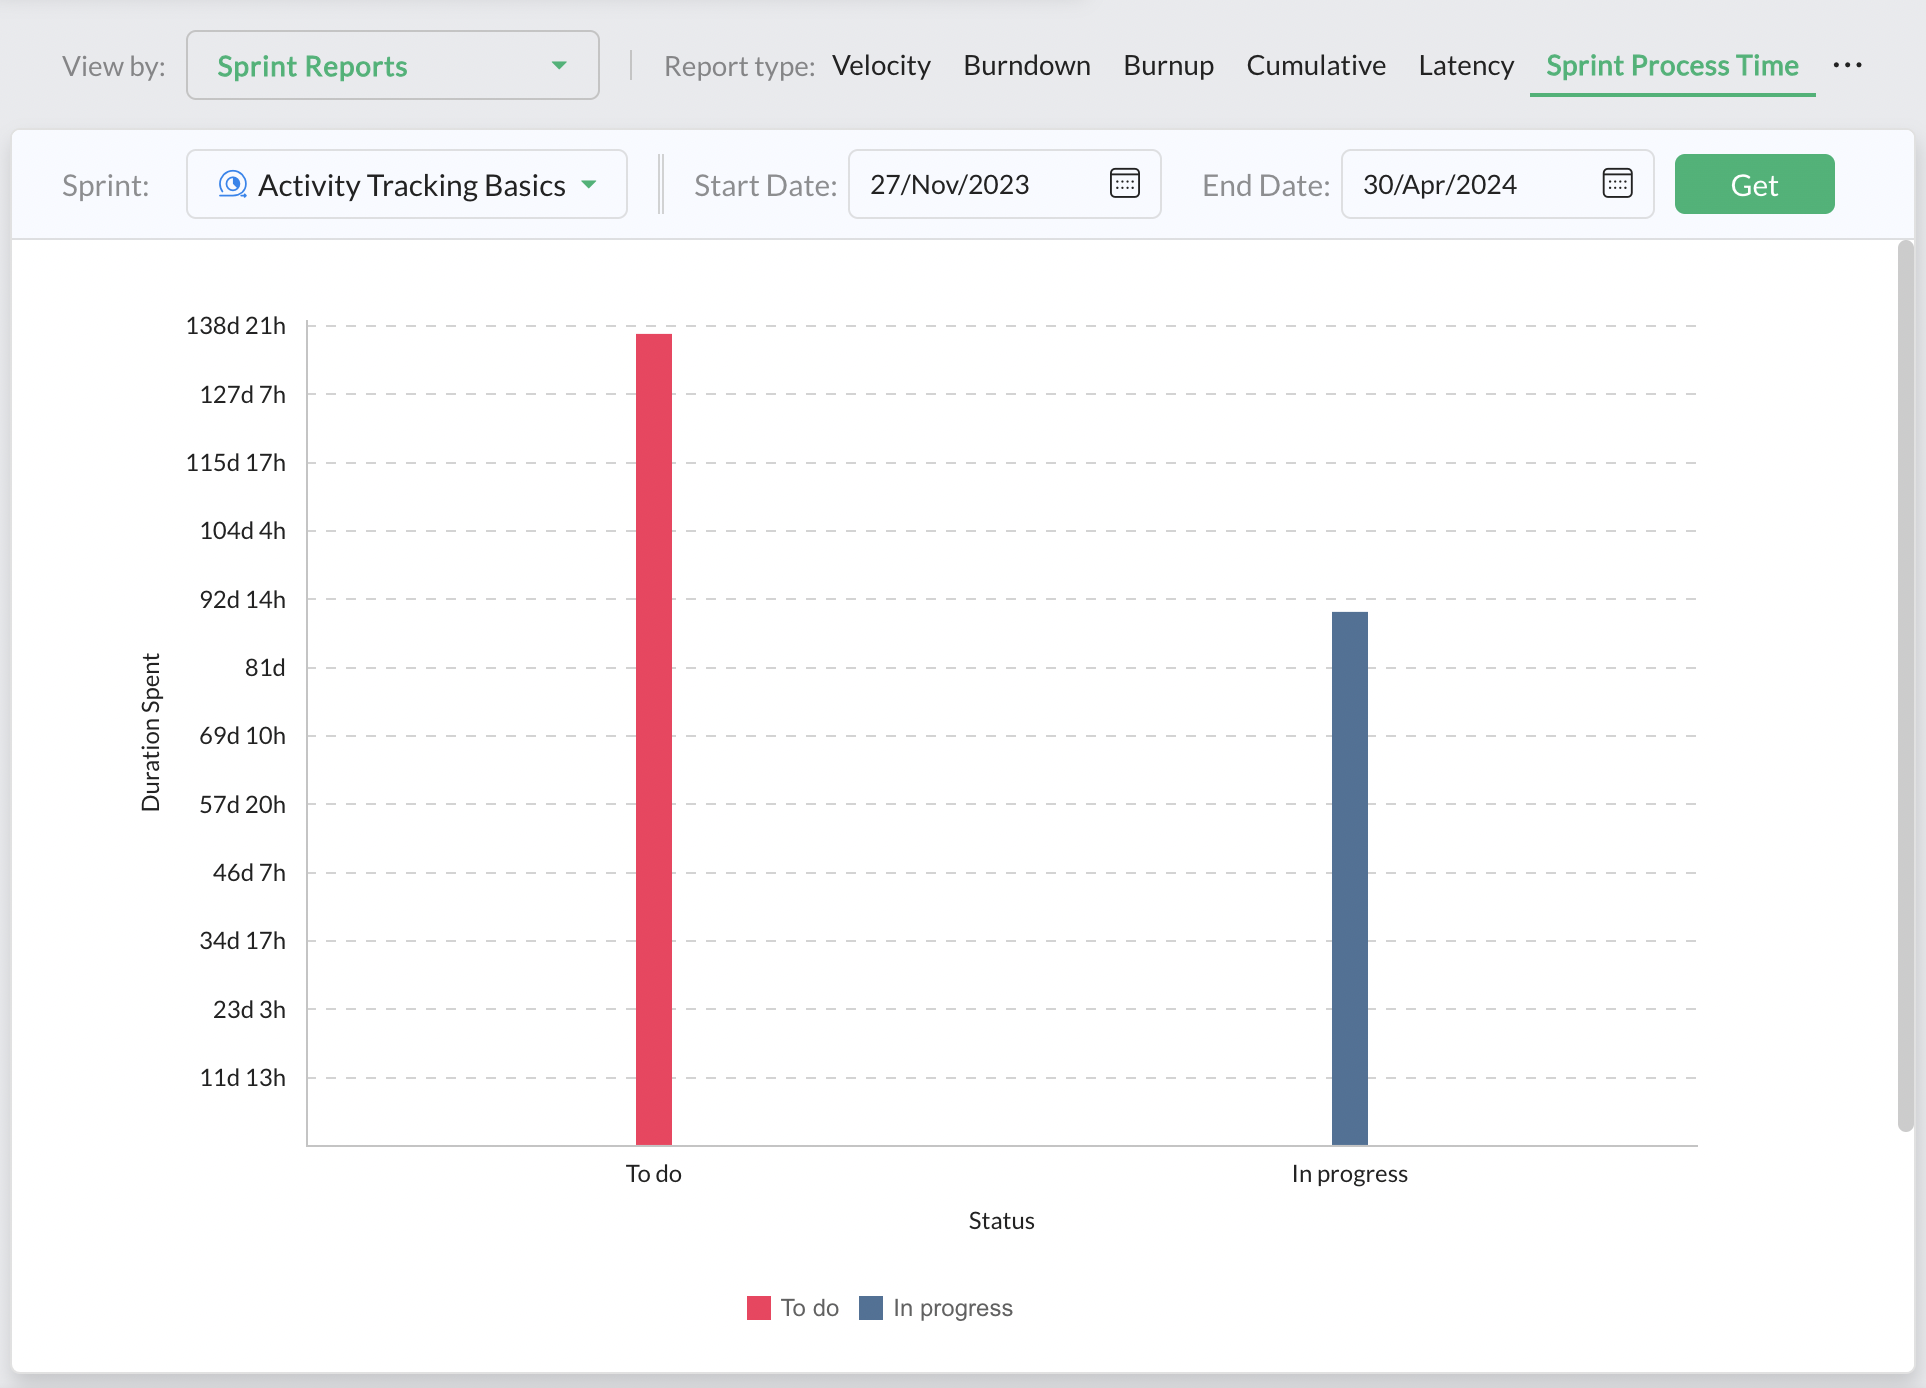
Task: Toggle the To do legend label
Action: [x=810, y=1308]
